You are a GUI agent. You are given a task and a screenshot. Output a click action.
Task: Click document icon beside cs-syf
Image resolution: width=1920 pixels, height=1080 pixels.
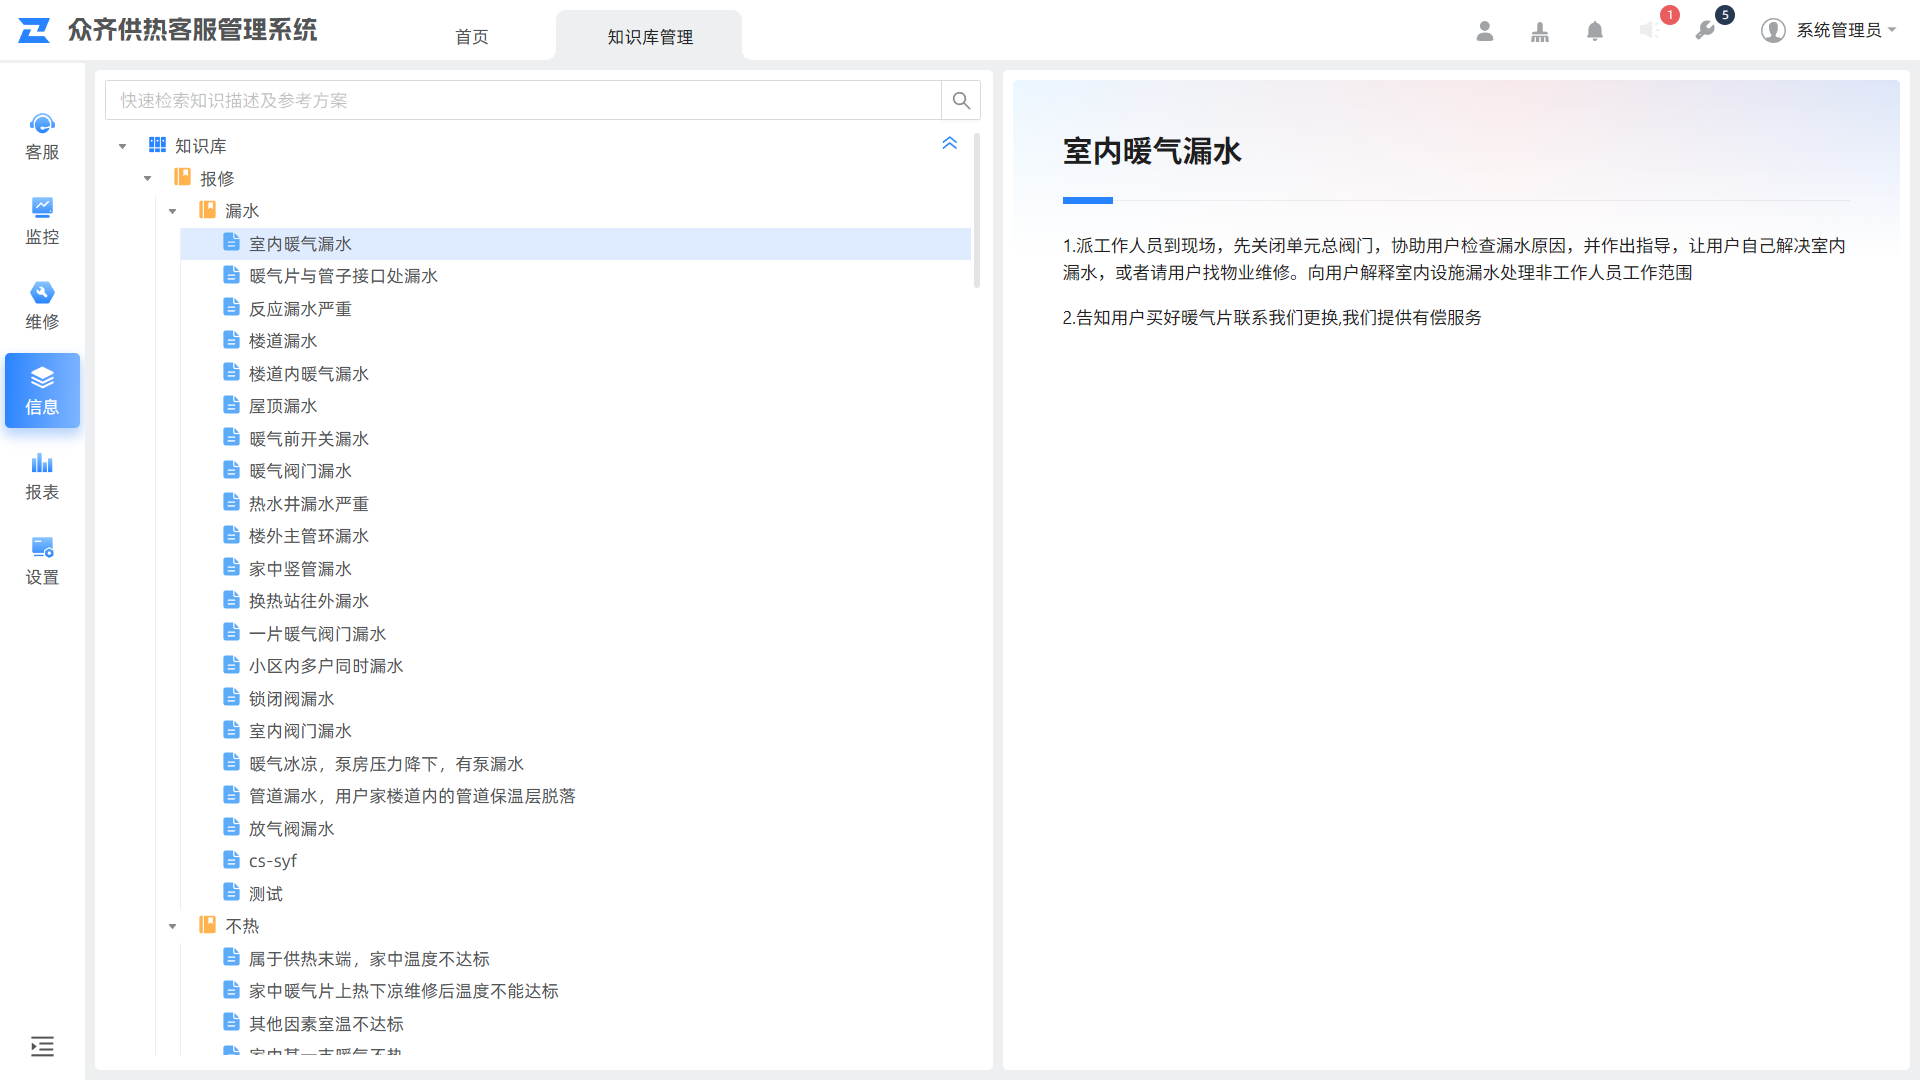point(231,860)
